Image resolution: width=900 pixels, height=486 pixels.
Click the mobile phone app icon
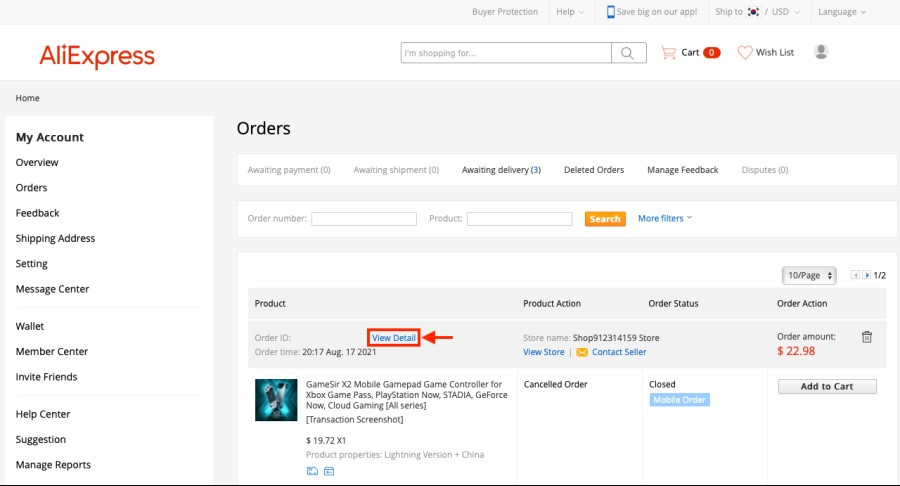611,11
